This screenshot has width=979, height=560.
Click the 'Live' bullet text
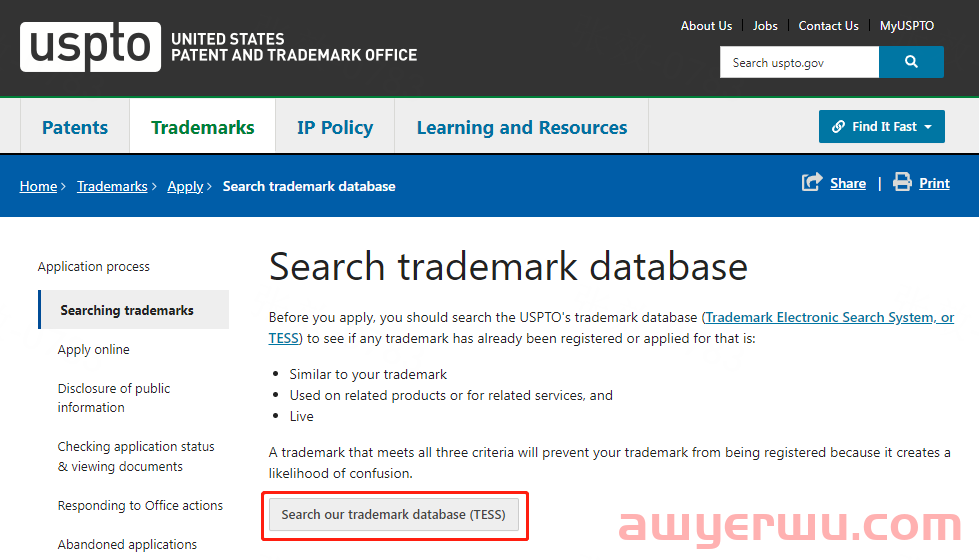pos(302,416)
